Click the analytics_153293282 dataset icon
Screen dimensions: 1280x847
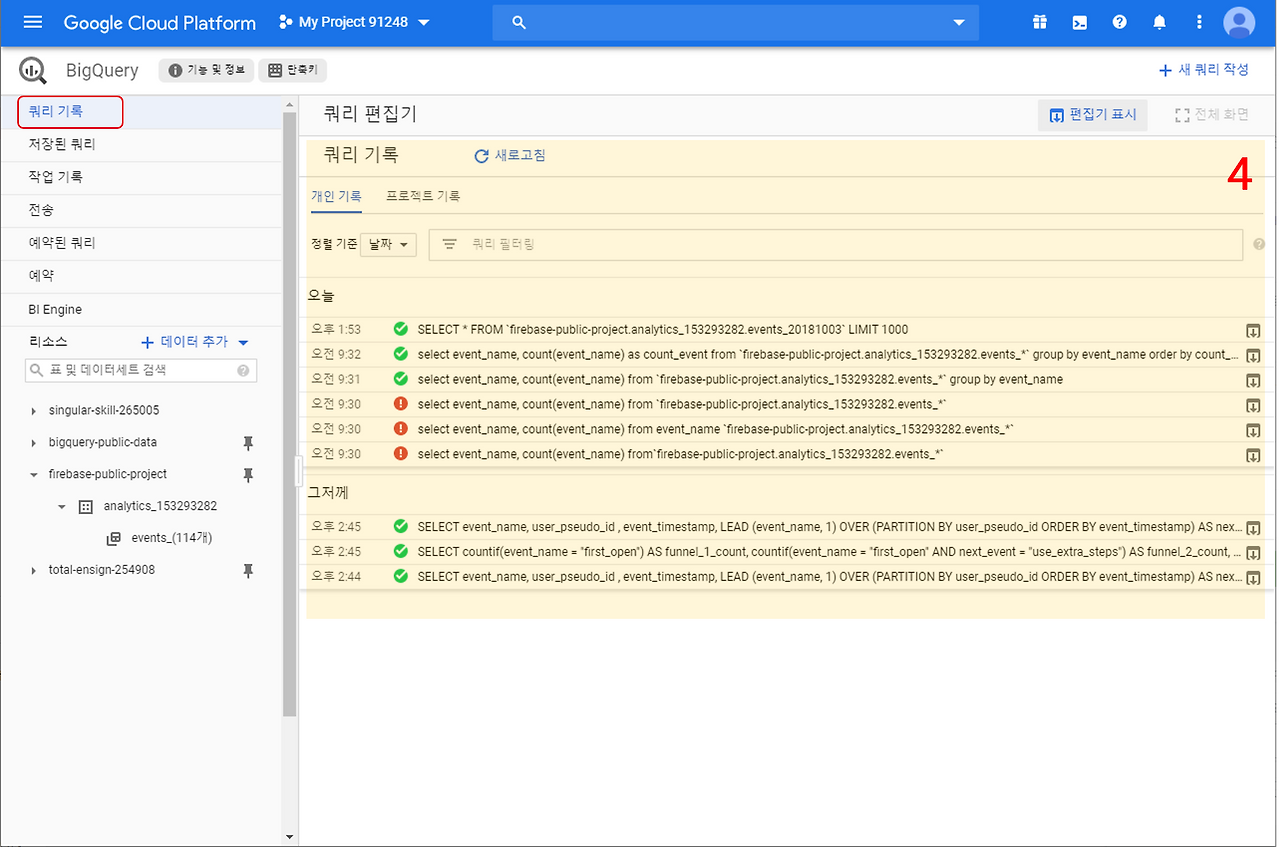(x=85, y=506)
